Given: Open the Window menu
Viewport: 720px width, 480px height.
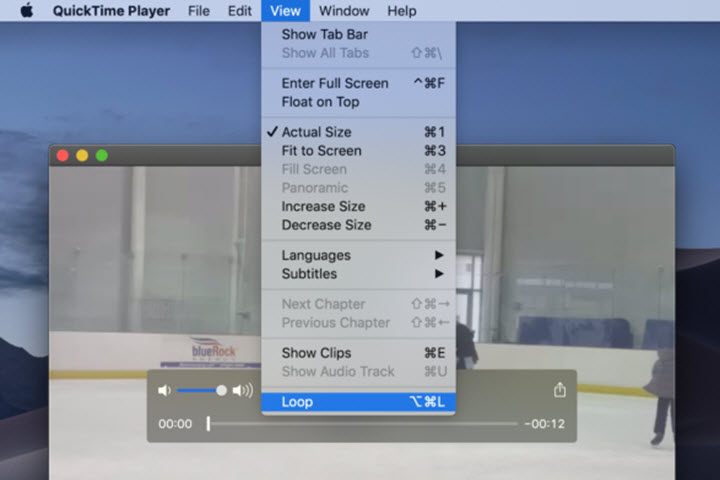Looking at the screenshot, I should [344, 11].
